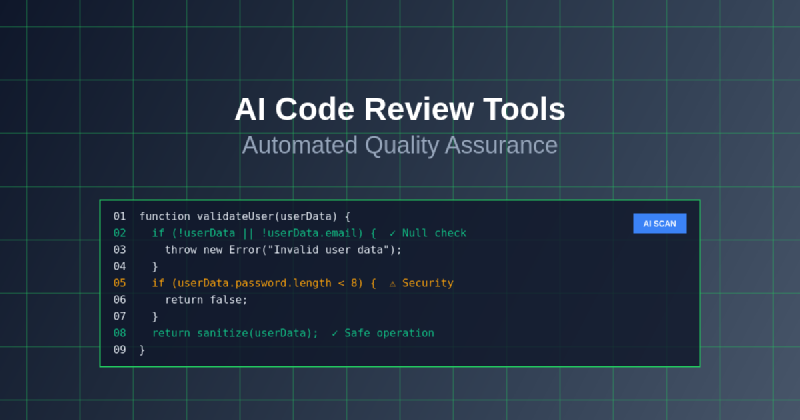Click the return false statement
This screenshot has height=420, width=800.
pyautogui.click(x=206, y=300)
